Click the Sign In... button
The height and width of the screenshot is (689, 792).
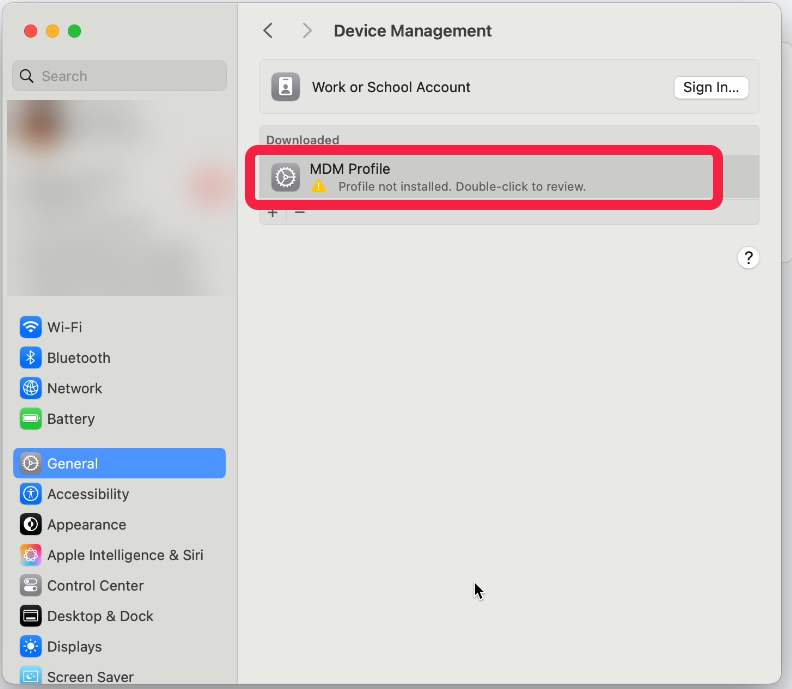(711, 87)
